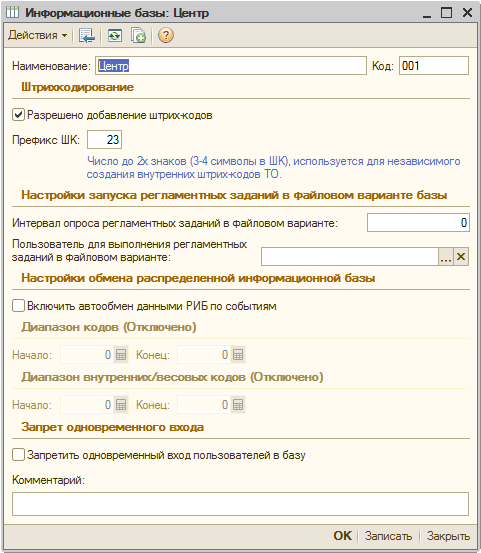This screenshot has width=481, height=553.
Task: Click Начало field under Диапазон кодов
Action: coord(87,354)
